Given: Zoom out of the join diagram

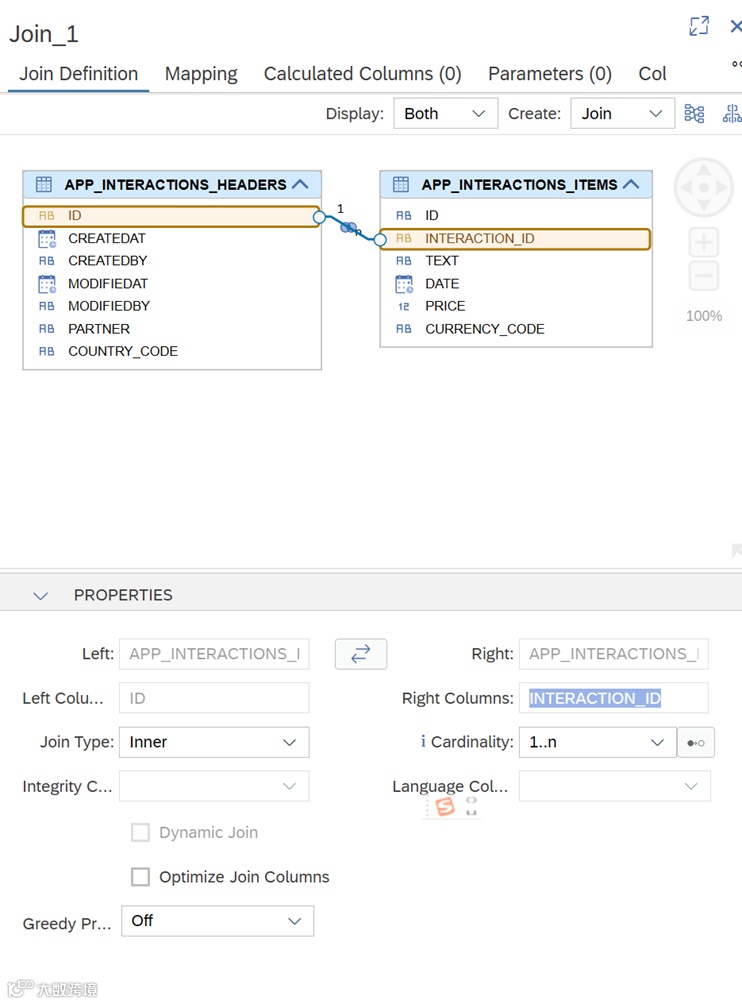Looking at the screenshot, I should click(704, 275).
